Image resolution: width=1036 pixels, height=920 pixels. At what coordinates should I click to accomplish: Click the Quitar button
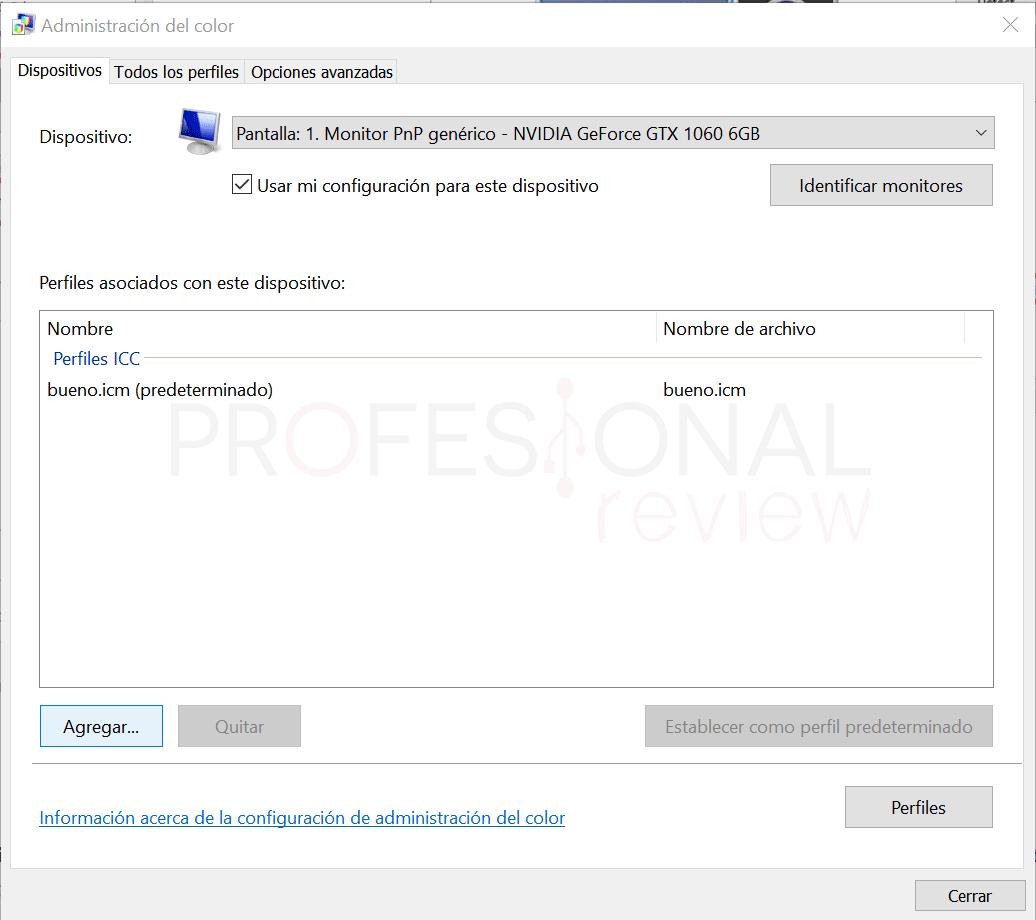pos(239,726)
